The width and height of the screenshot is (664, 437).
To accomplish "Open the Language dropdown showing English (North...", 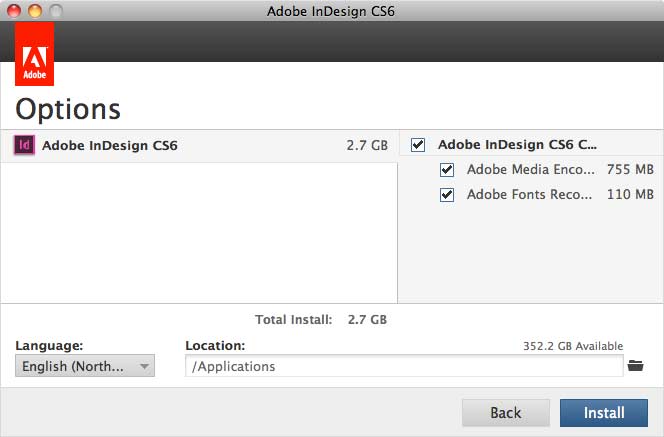I will point(85,366).
